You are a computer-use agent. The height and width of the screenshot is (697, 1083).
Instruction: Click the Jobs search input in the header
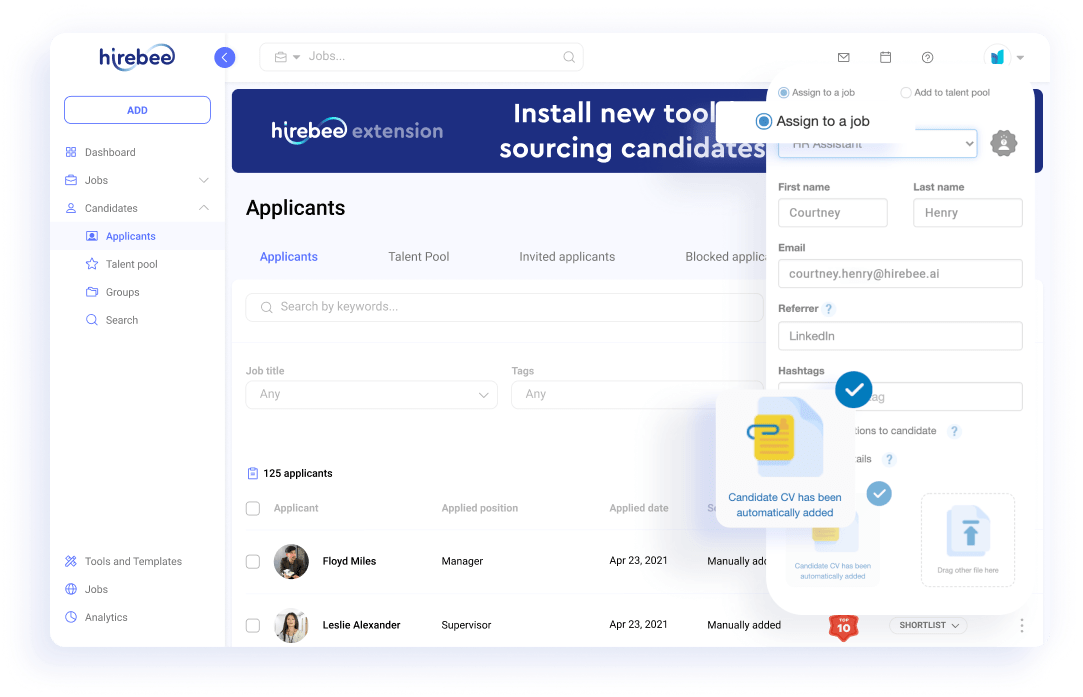(421, 57)
